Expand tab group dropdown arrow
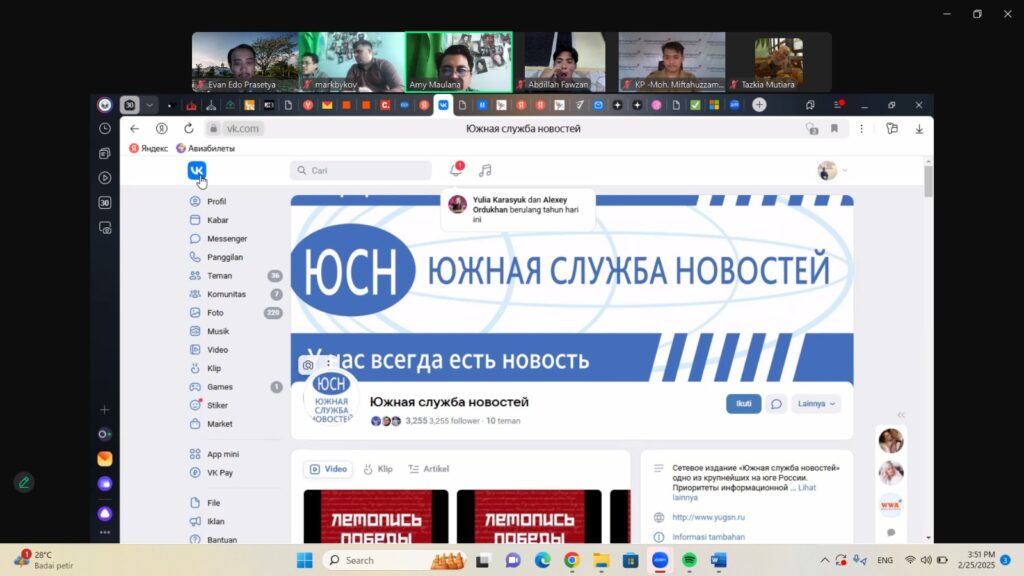 click(x=150, y=104)
